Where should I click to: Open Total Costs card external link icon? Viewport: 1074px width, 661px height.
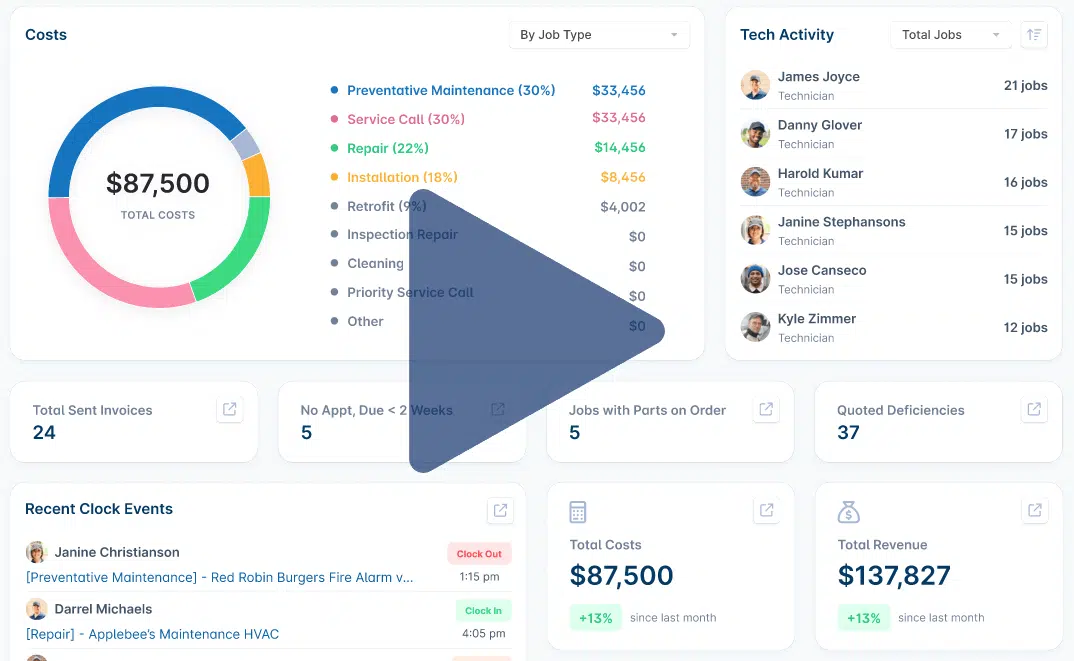(x=766, y=510)
